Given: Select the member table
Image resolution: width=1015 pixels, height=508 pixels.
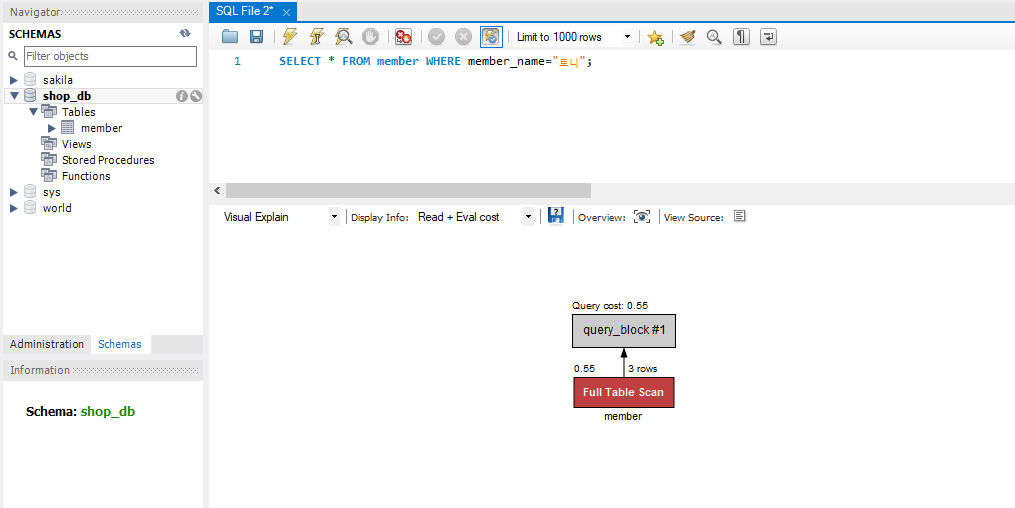Looking at the screenshot, I should tap(102, 128).
